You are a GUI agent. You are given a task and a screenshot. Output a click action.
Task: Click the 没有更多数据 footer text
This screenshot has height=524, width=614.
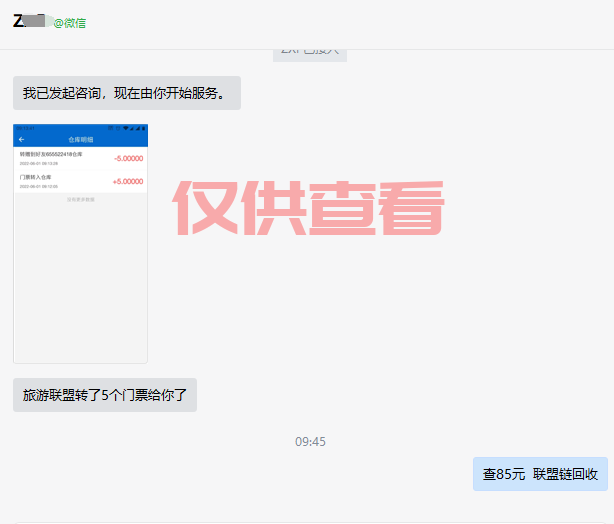click(80, 200)
